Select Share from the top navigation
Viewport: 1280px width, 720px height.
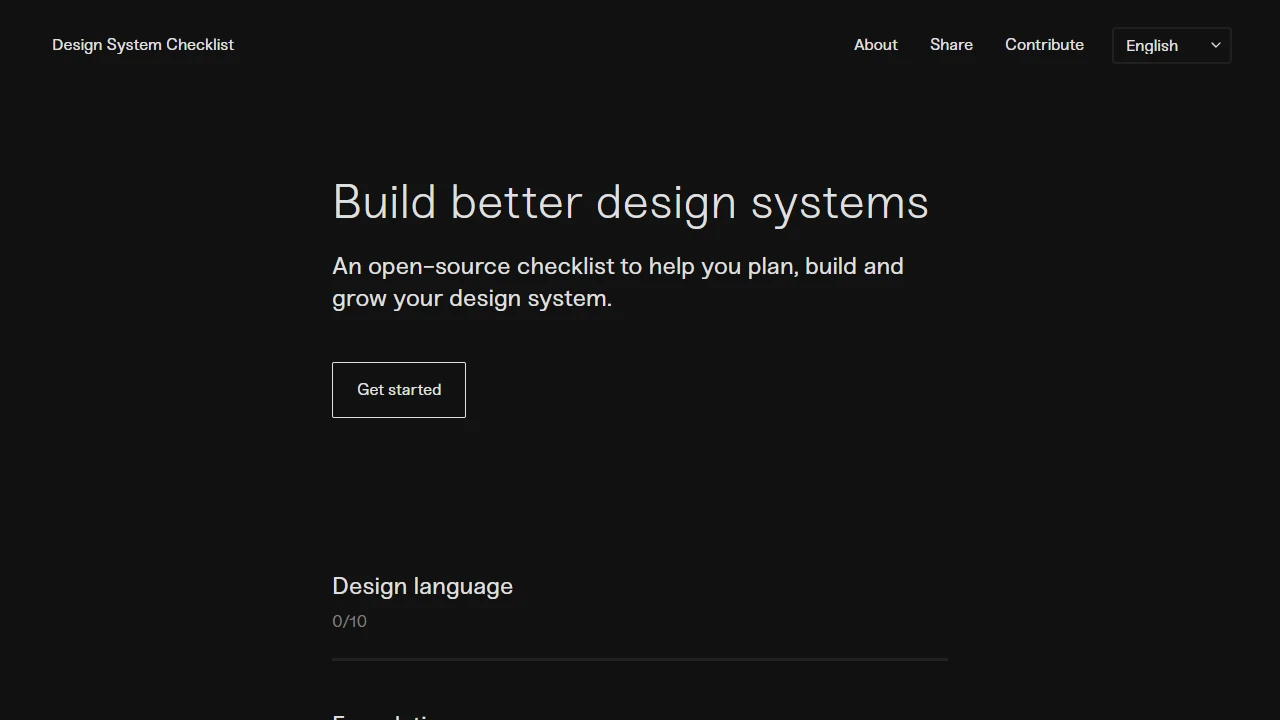(x=951, y=44)
